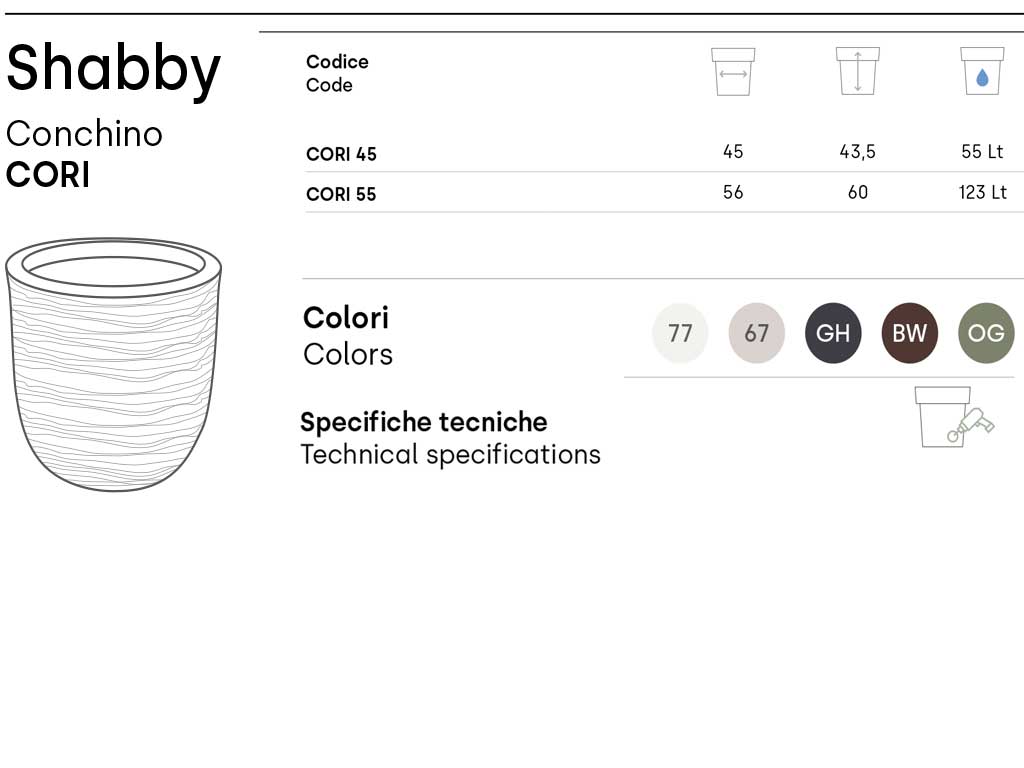The width and height of the screenshot is (1024, 768).
Task: Select the white 77 color swatch
Action: (680, 333)
